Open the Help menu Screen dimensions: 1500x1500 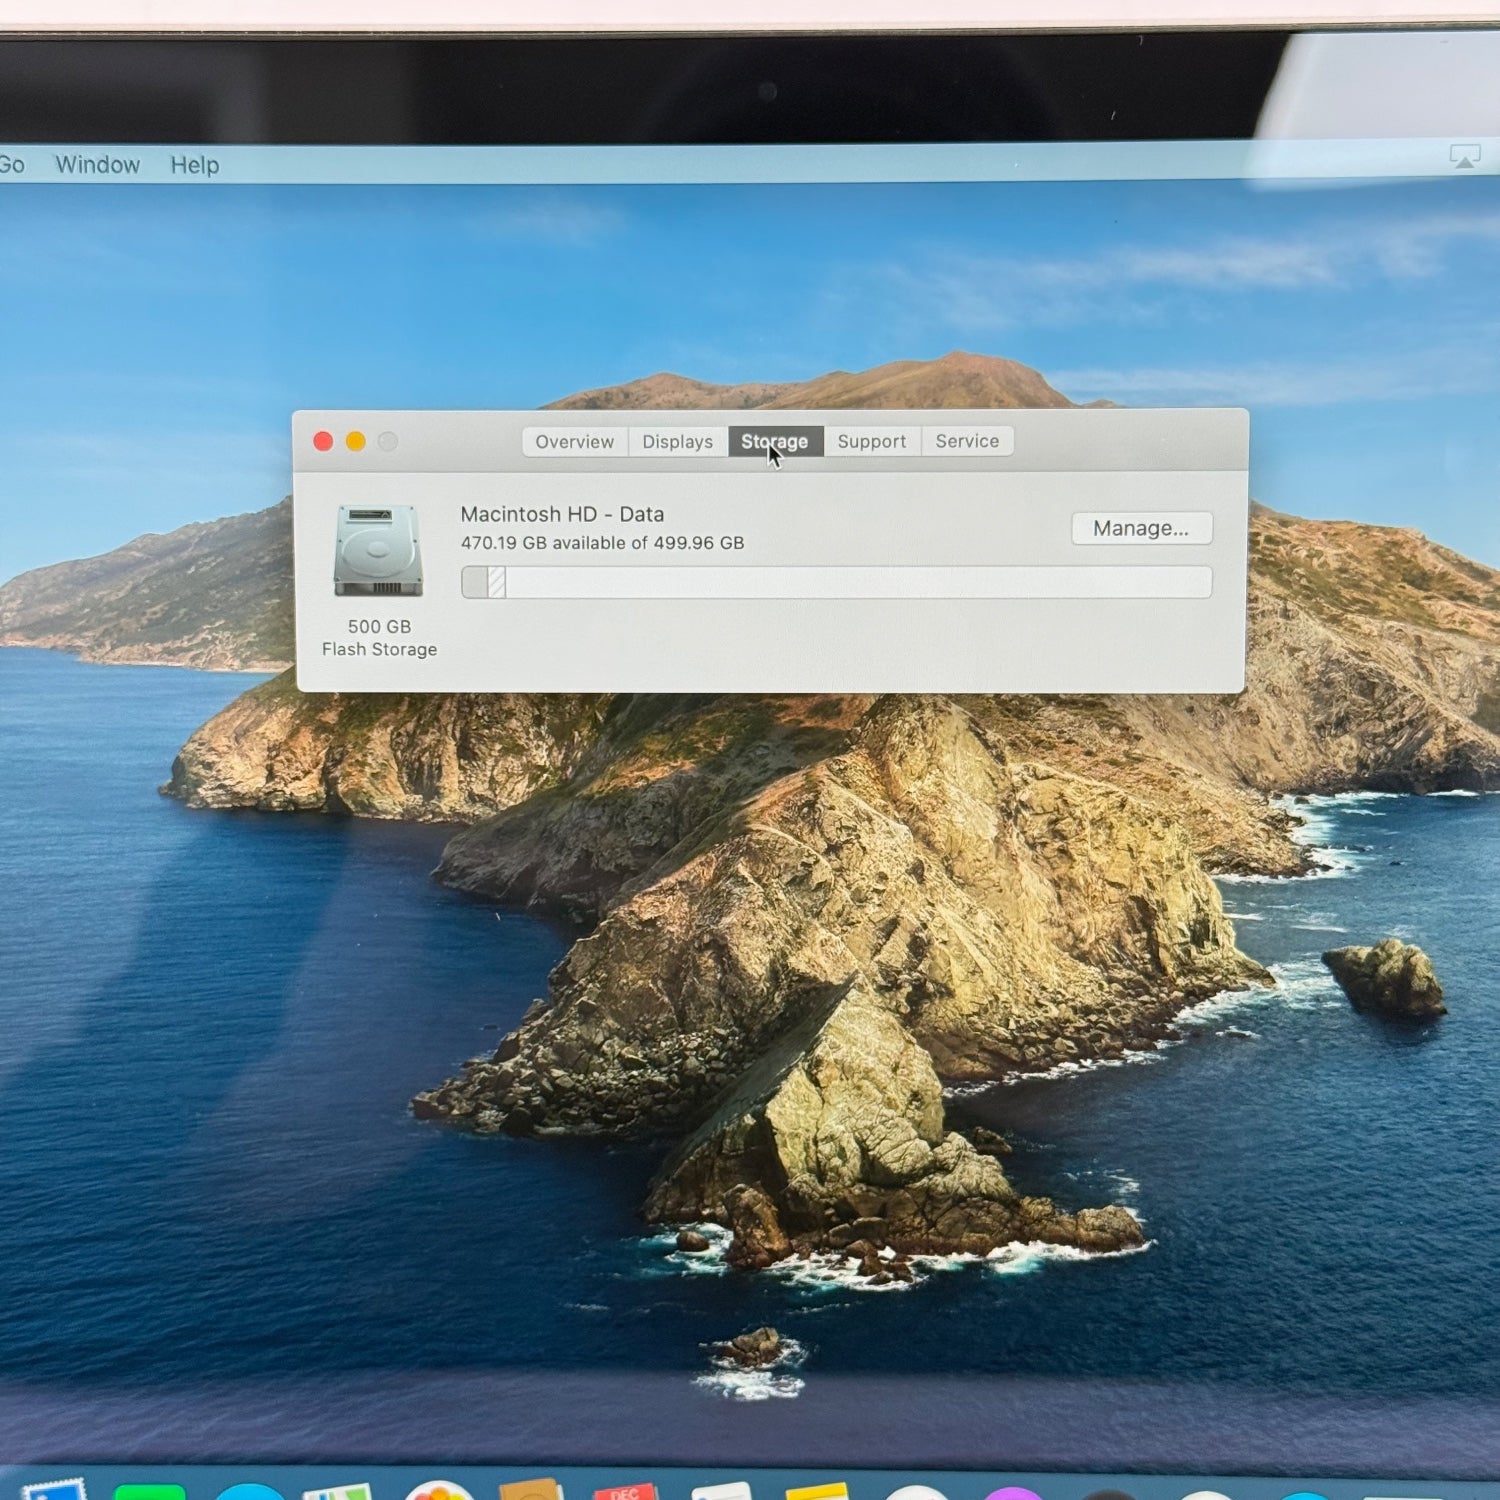pyautogui.click(x=194, y=165)
